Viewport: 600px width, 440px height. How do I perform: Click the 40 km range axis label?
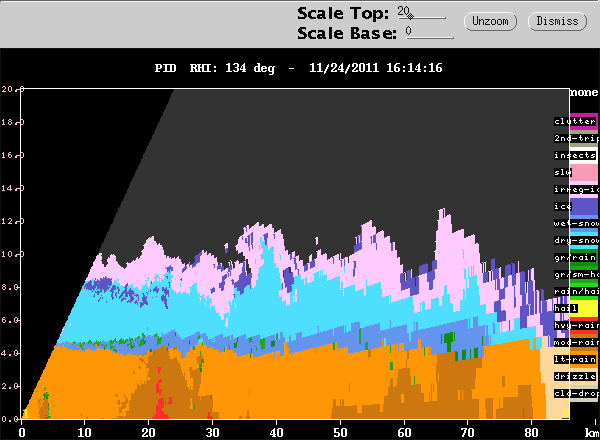(x=276, y=433)
